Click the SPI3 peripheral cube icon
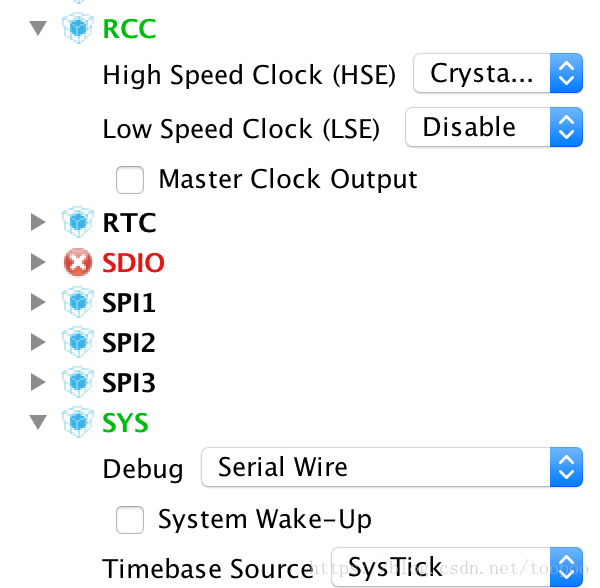This screenshot has width=600, height=588. coord(77,382)
